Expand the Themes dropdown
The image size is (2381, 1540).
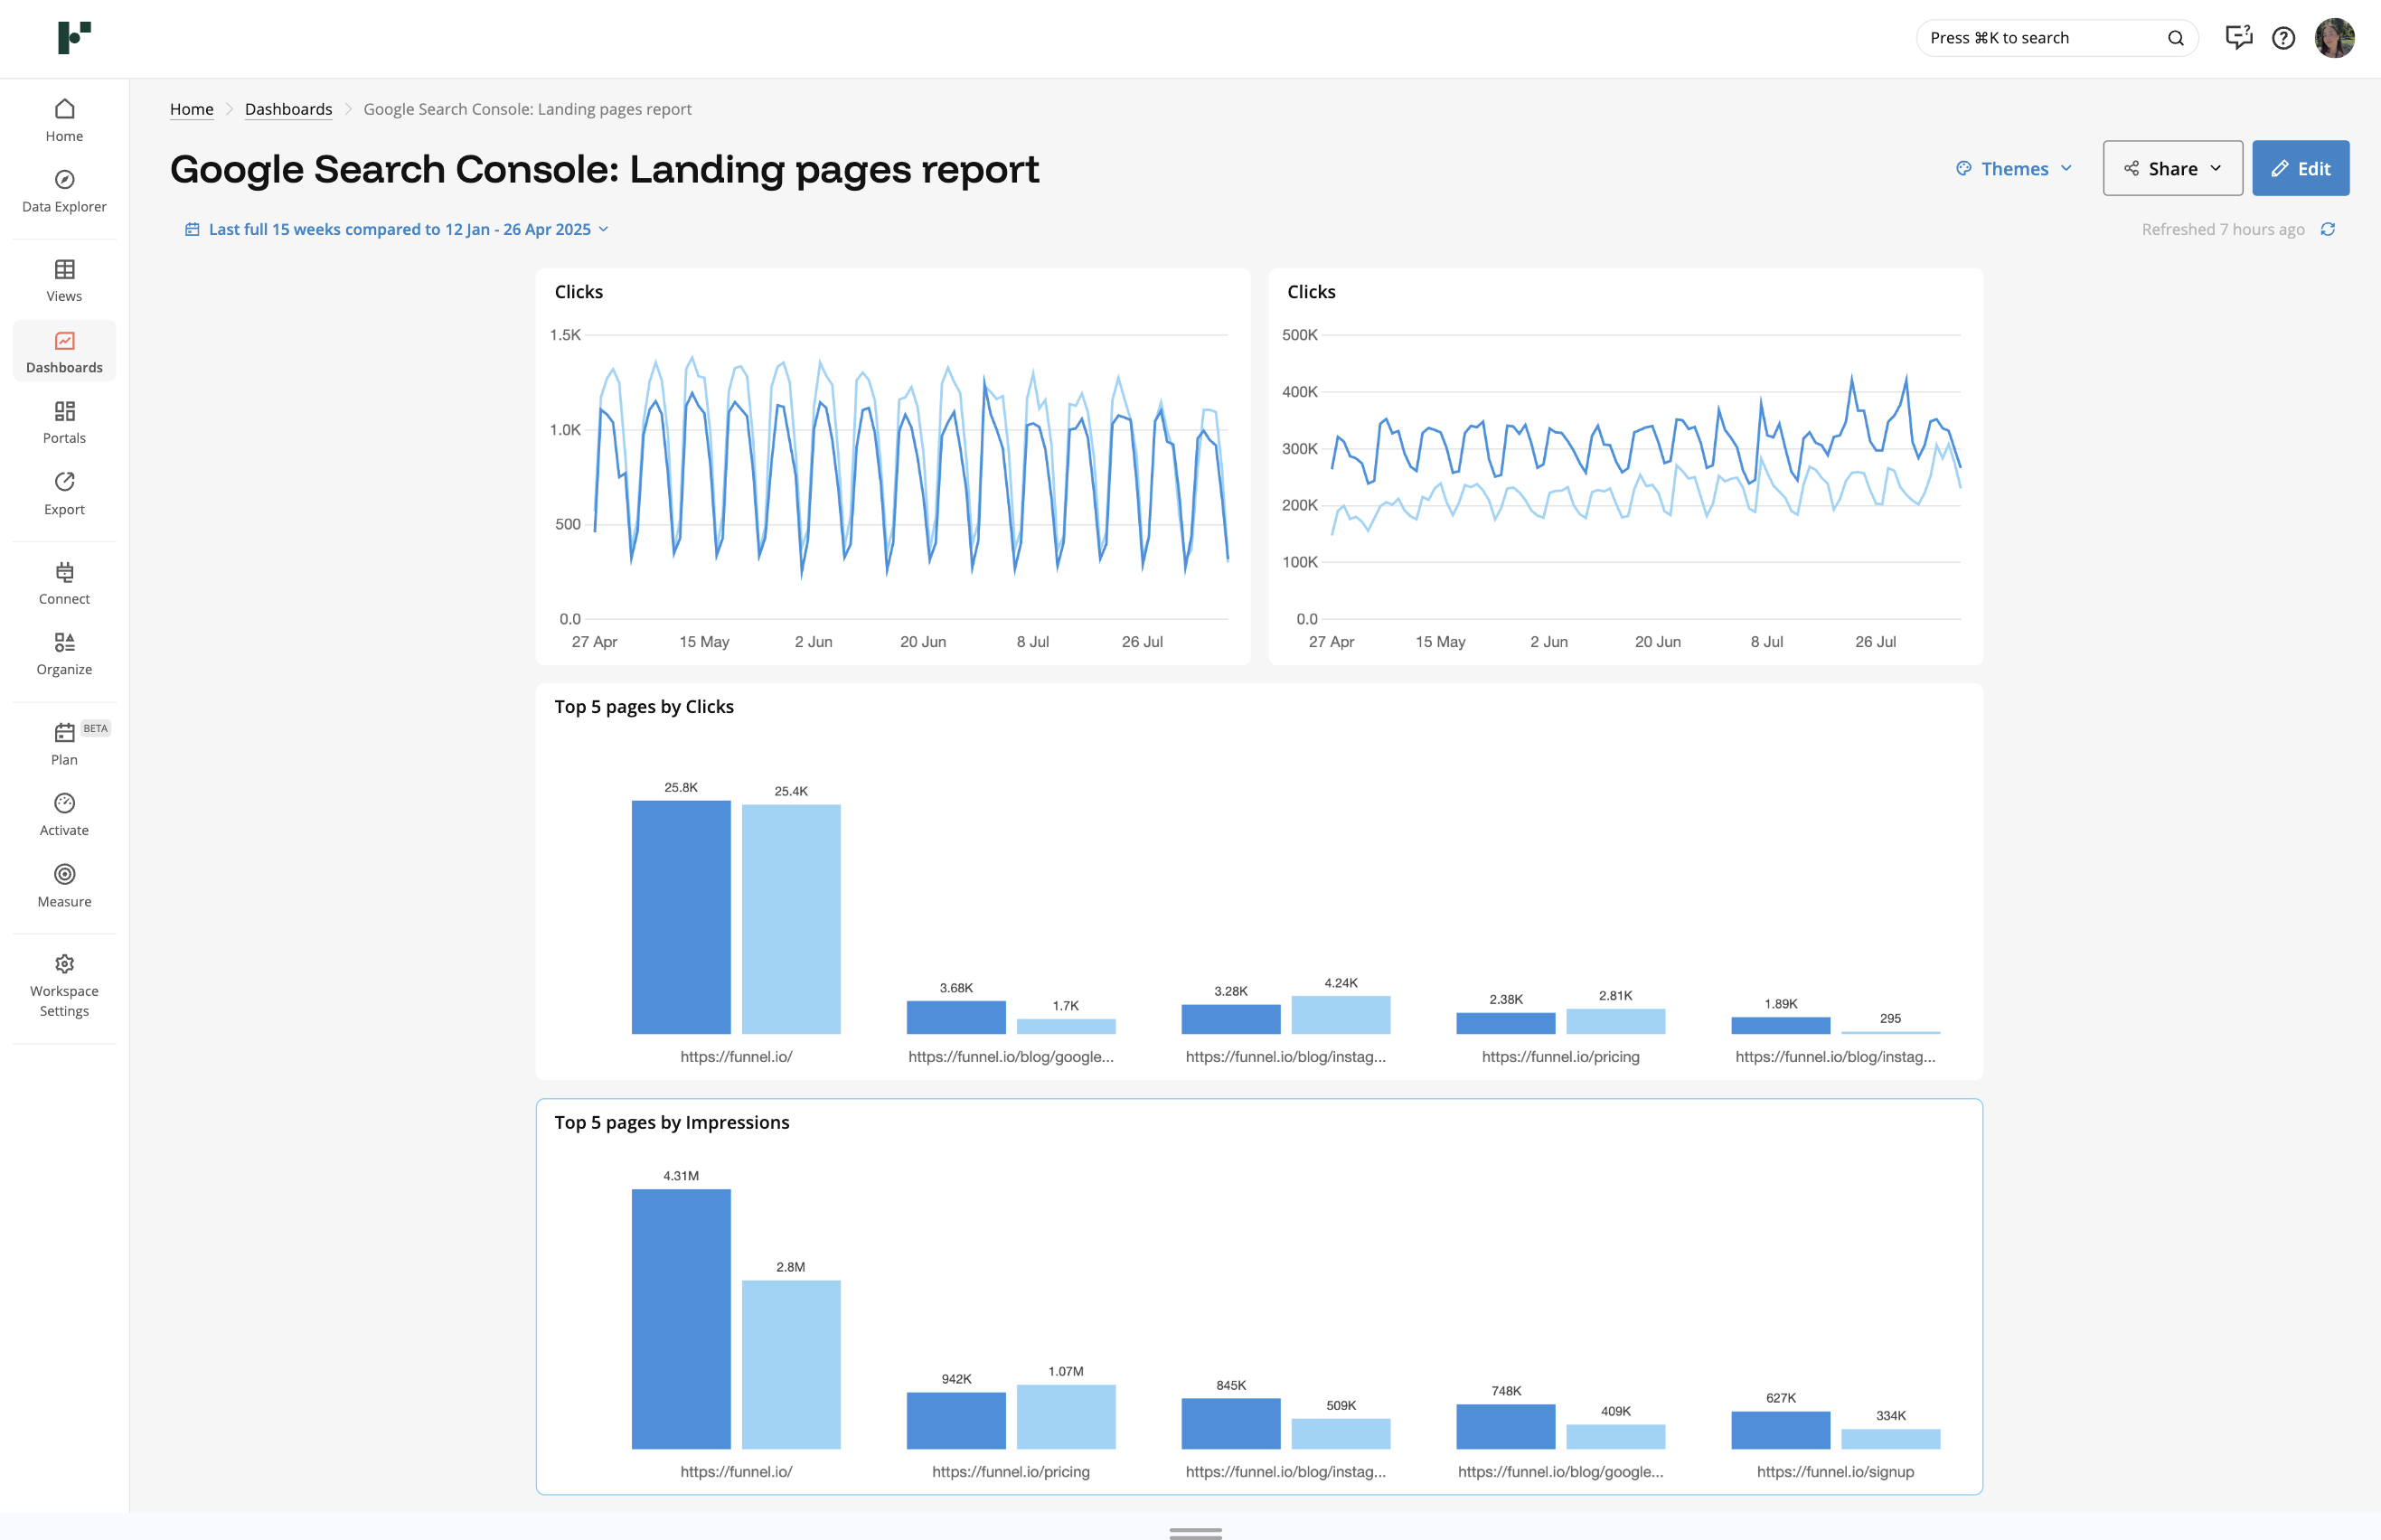pyautogui.click(x=2013, y=168)
